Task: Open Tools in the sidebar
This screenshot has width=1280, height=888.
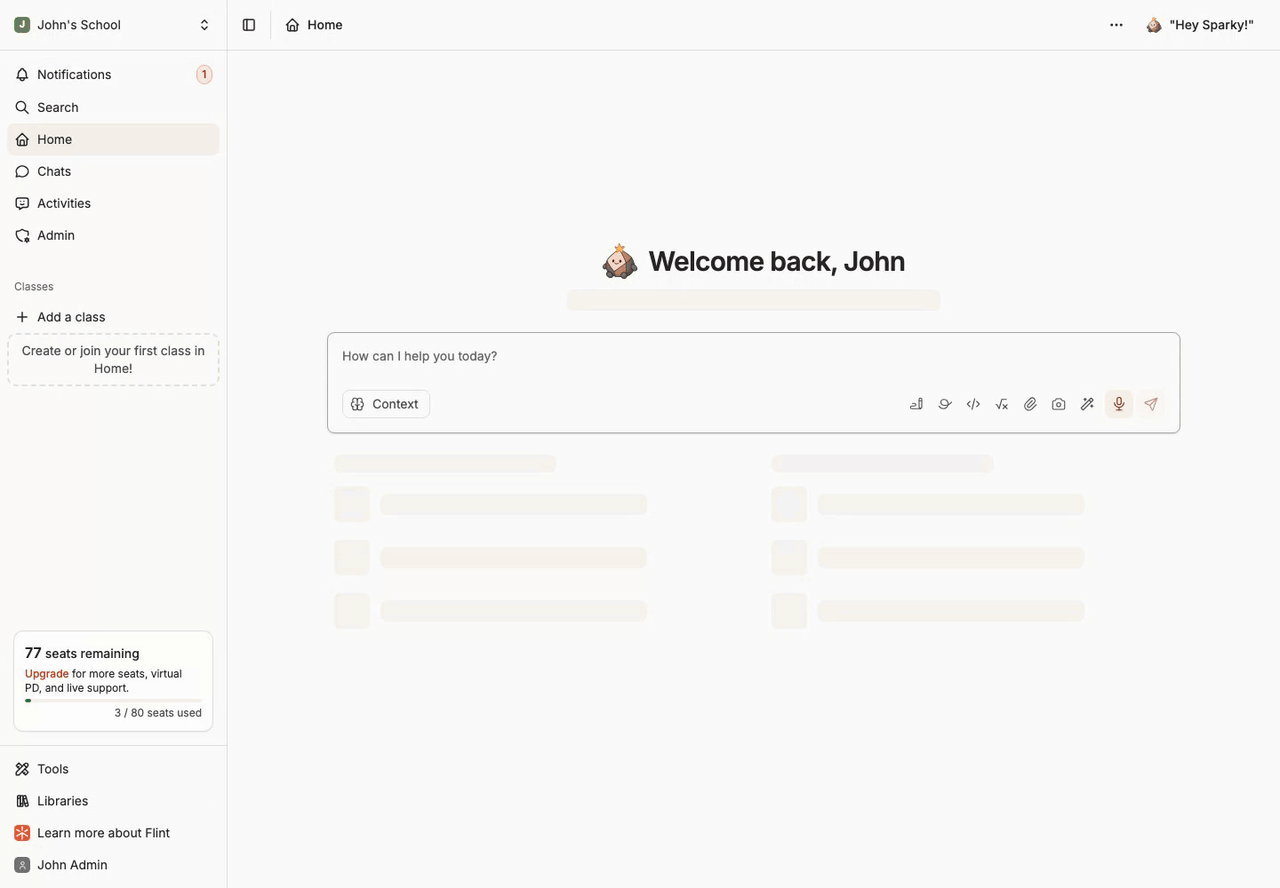Action: pos(113,769)
